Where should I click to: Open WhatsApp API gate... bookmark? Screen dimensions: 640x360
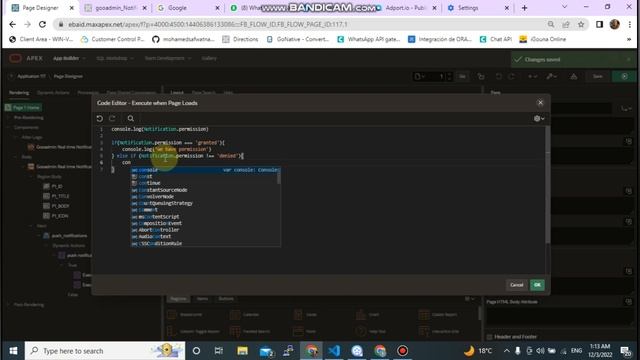click(369, 39)
